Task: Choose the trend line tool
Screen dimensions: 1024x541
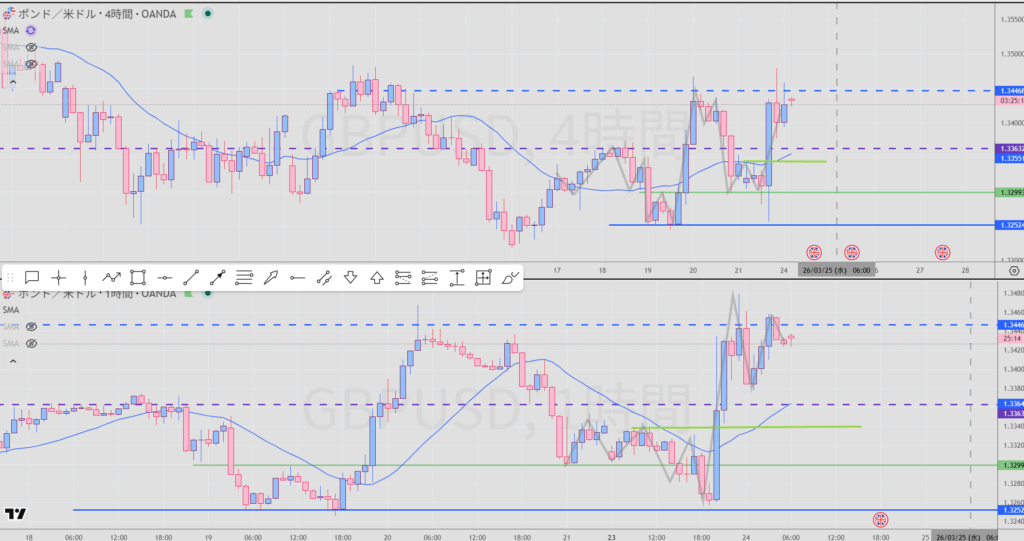Action: [x=191, y=278]
